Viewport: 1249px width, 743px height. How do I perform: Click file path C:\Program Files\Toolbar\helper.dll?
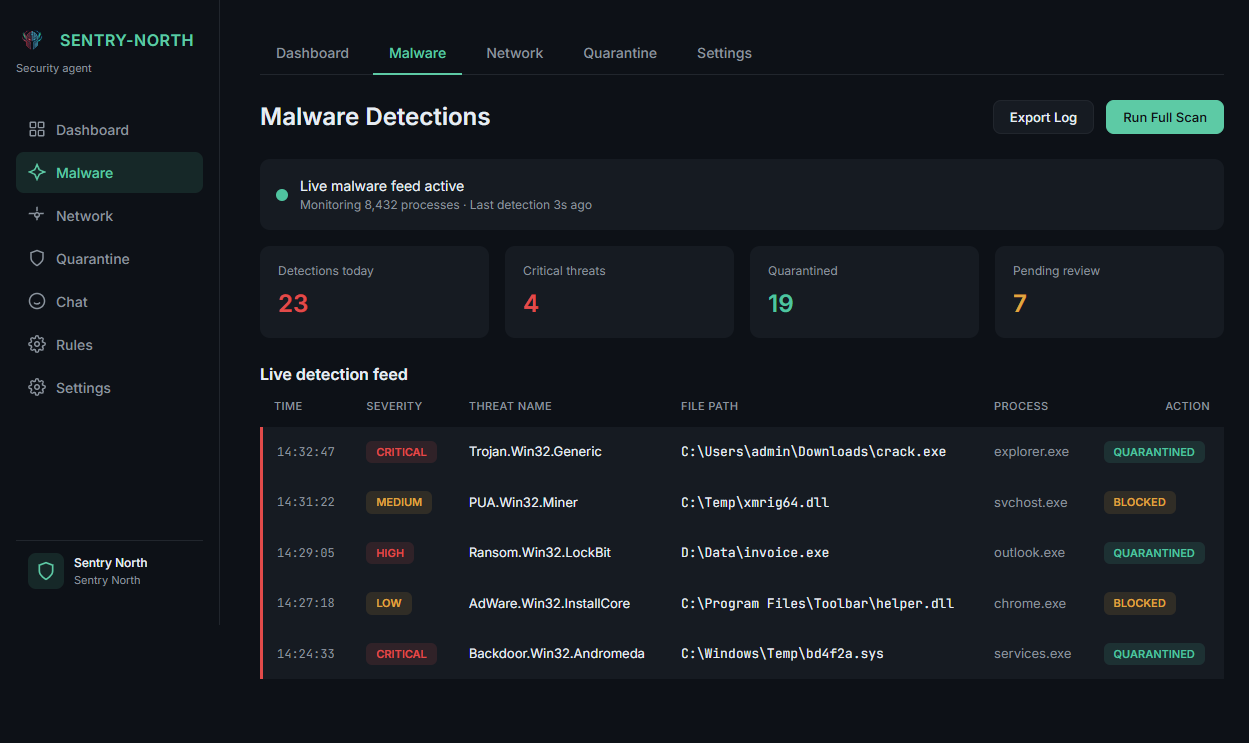point(817,603)
